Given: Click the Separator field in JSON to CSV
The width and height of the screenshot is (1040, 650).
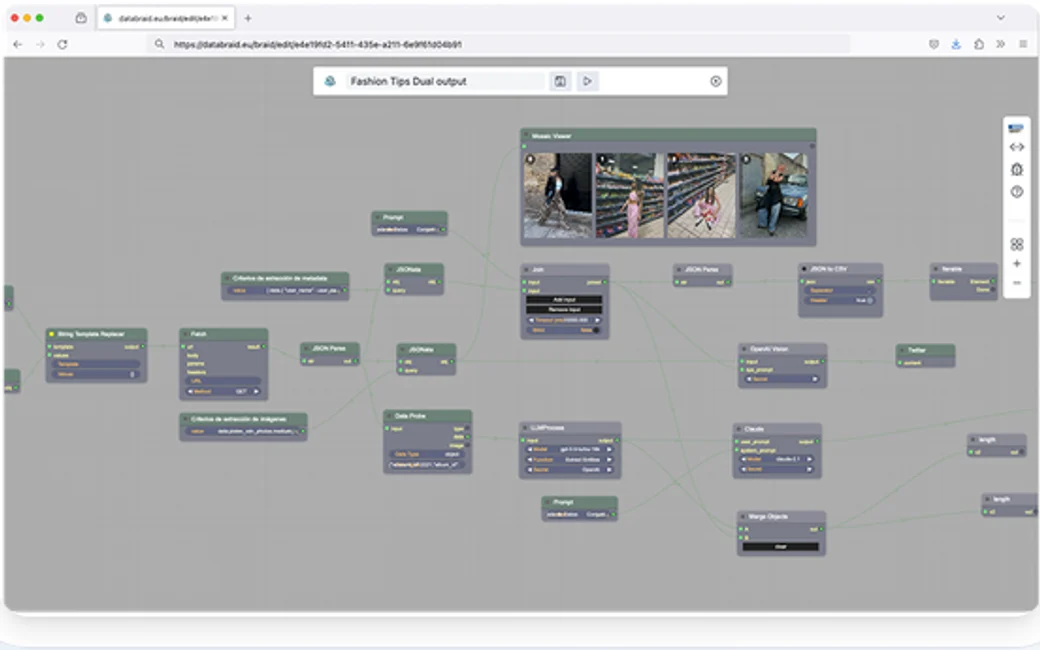Looking at the screenshot, I should point(840,291).
